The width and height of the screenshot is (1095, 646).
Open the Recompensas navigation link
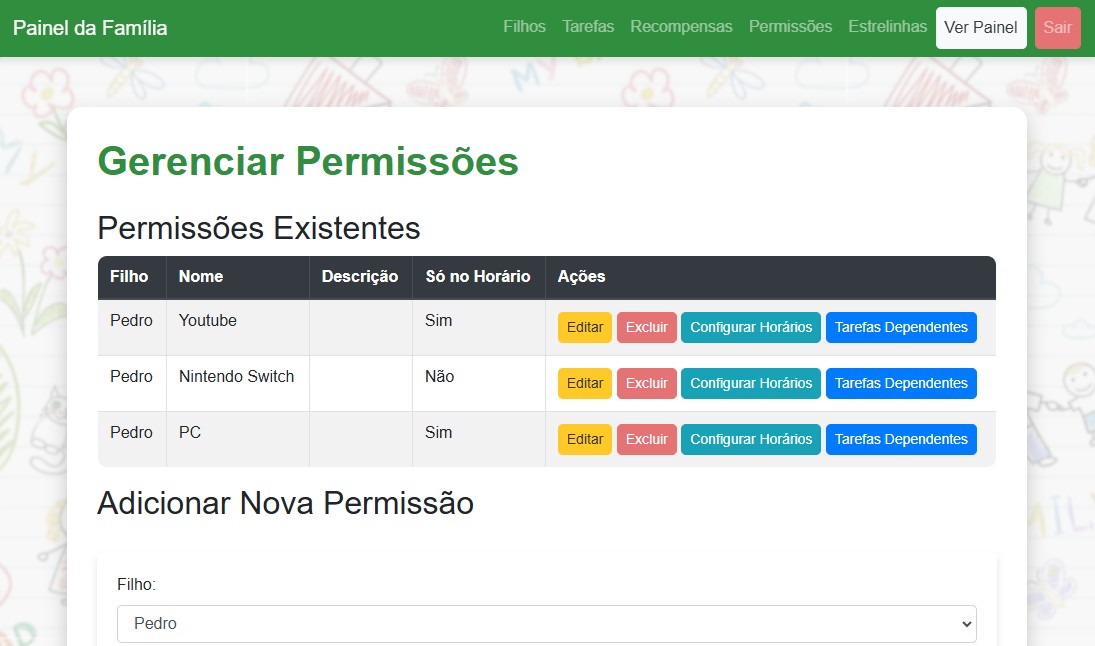point(681,27)
